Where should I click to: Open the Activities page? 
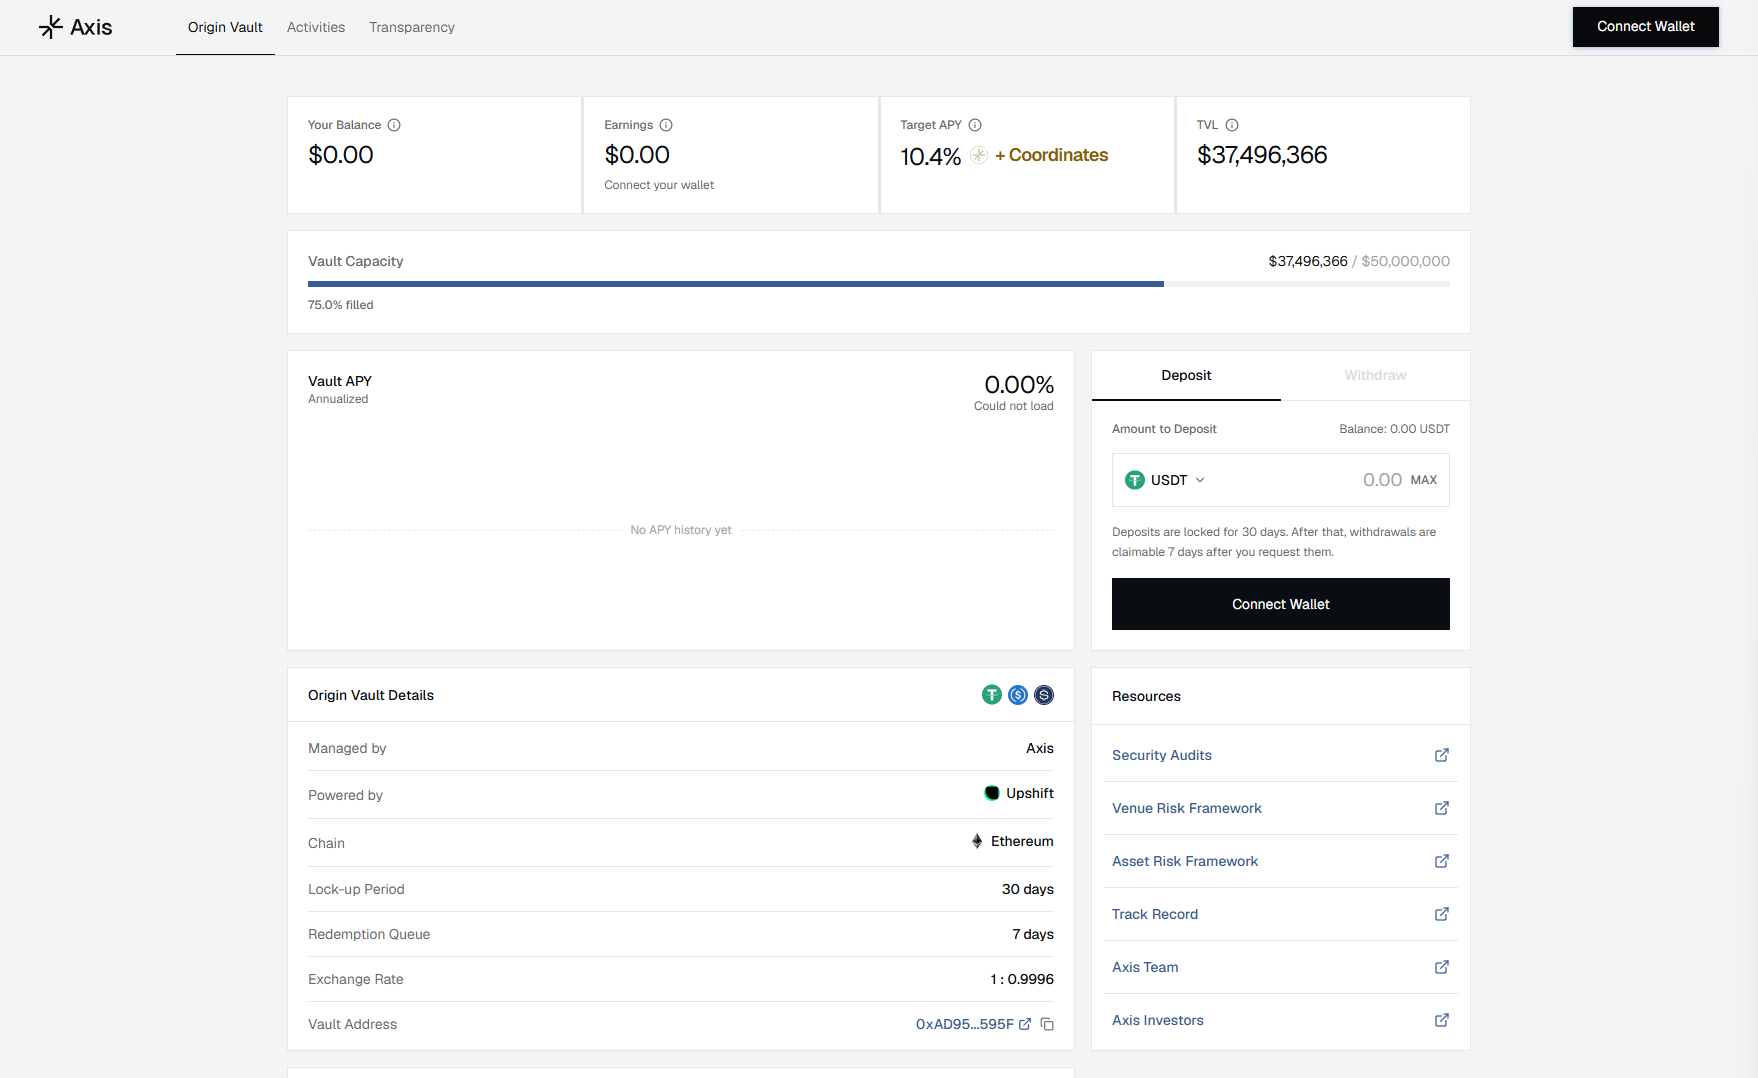click(316, 27)
